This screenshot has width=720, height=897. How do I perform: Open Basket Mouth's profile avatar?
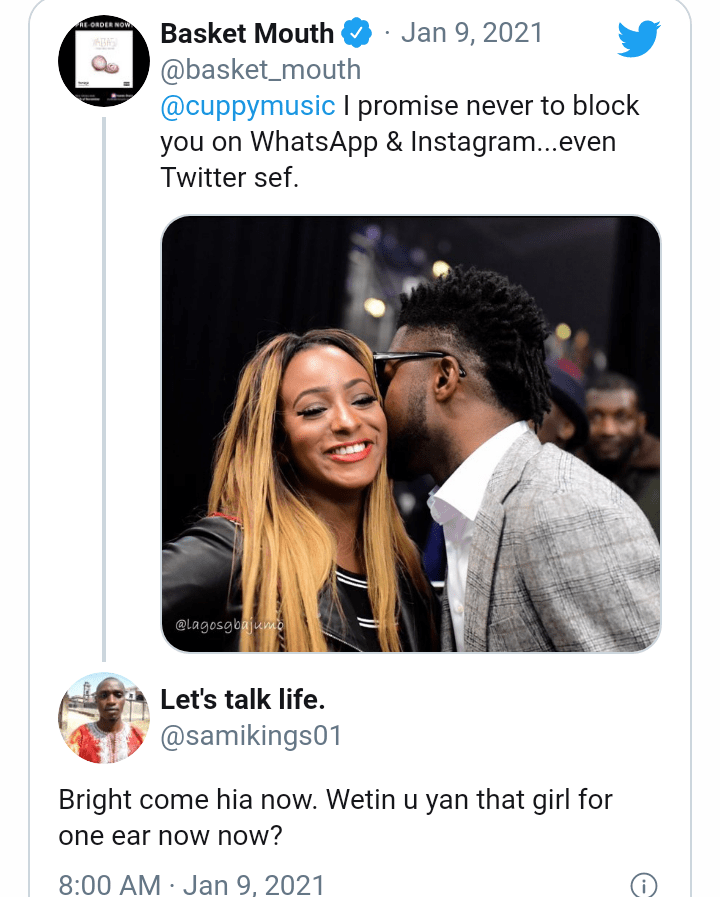pos(104,61)
